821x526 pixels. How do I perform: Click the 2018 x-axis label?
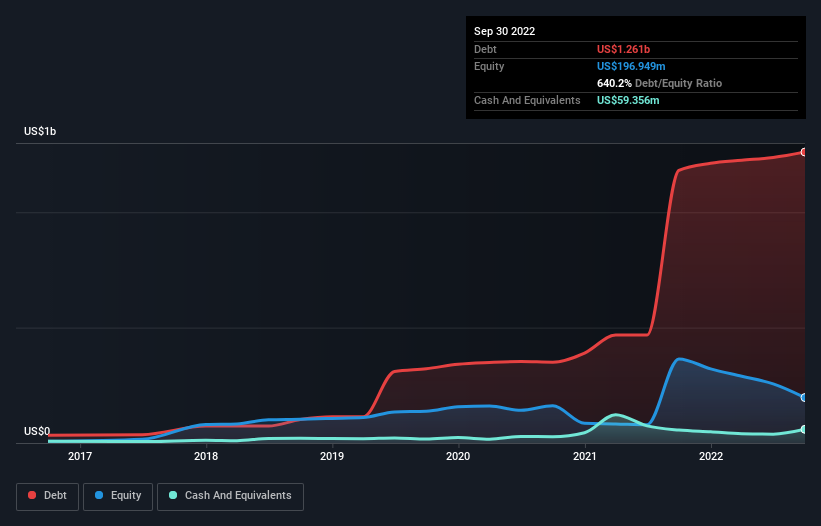click(206, 456)
